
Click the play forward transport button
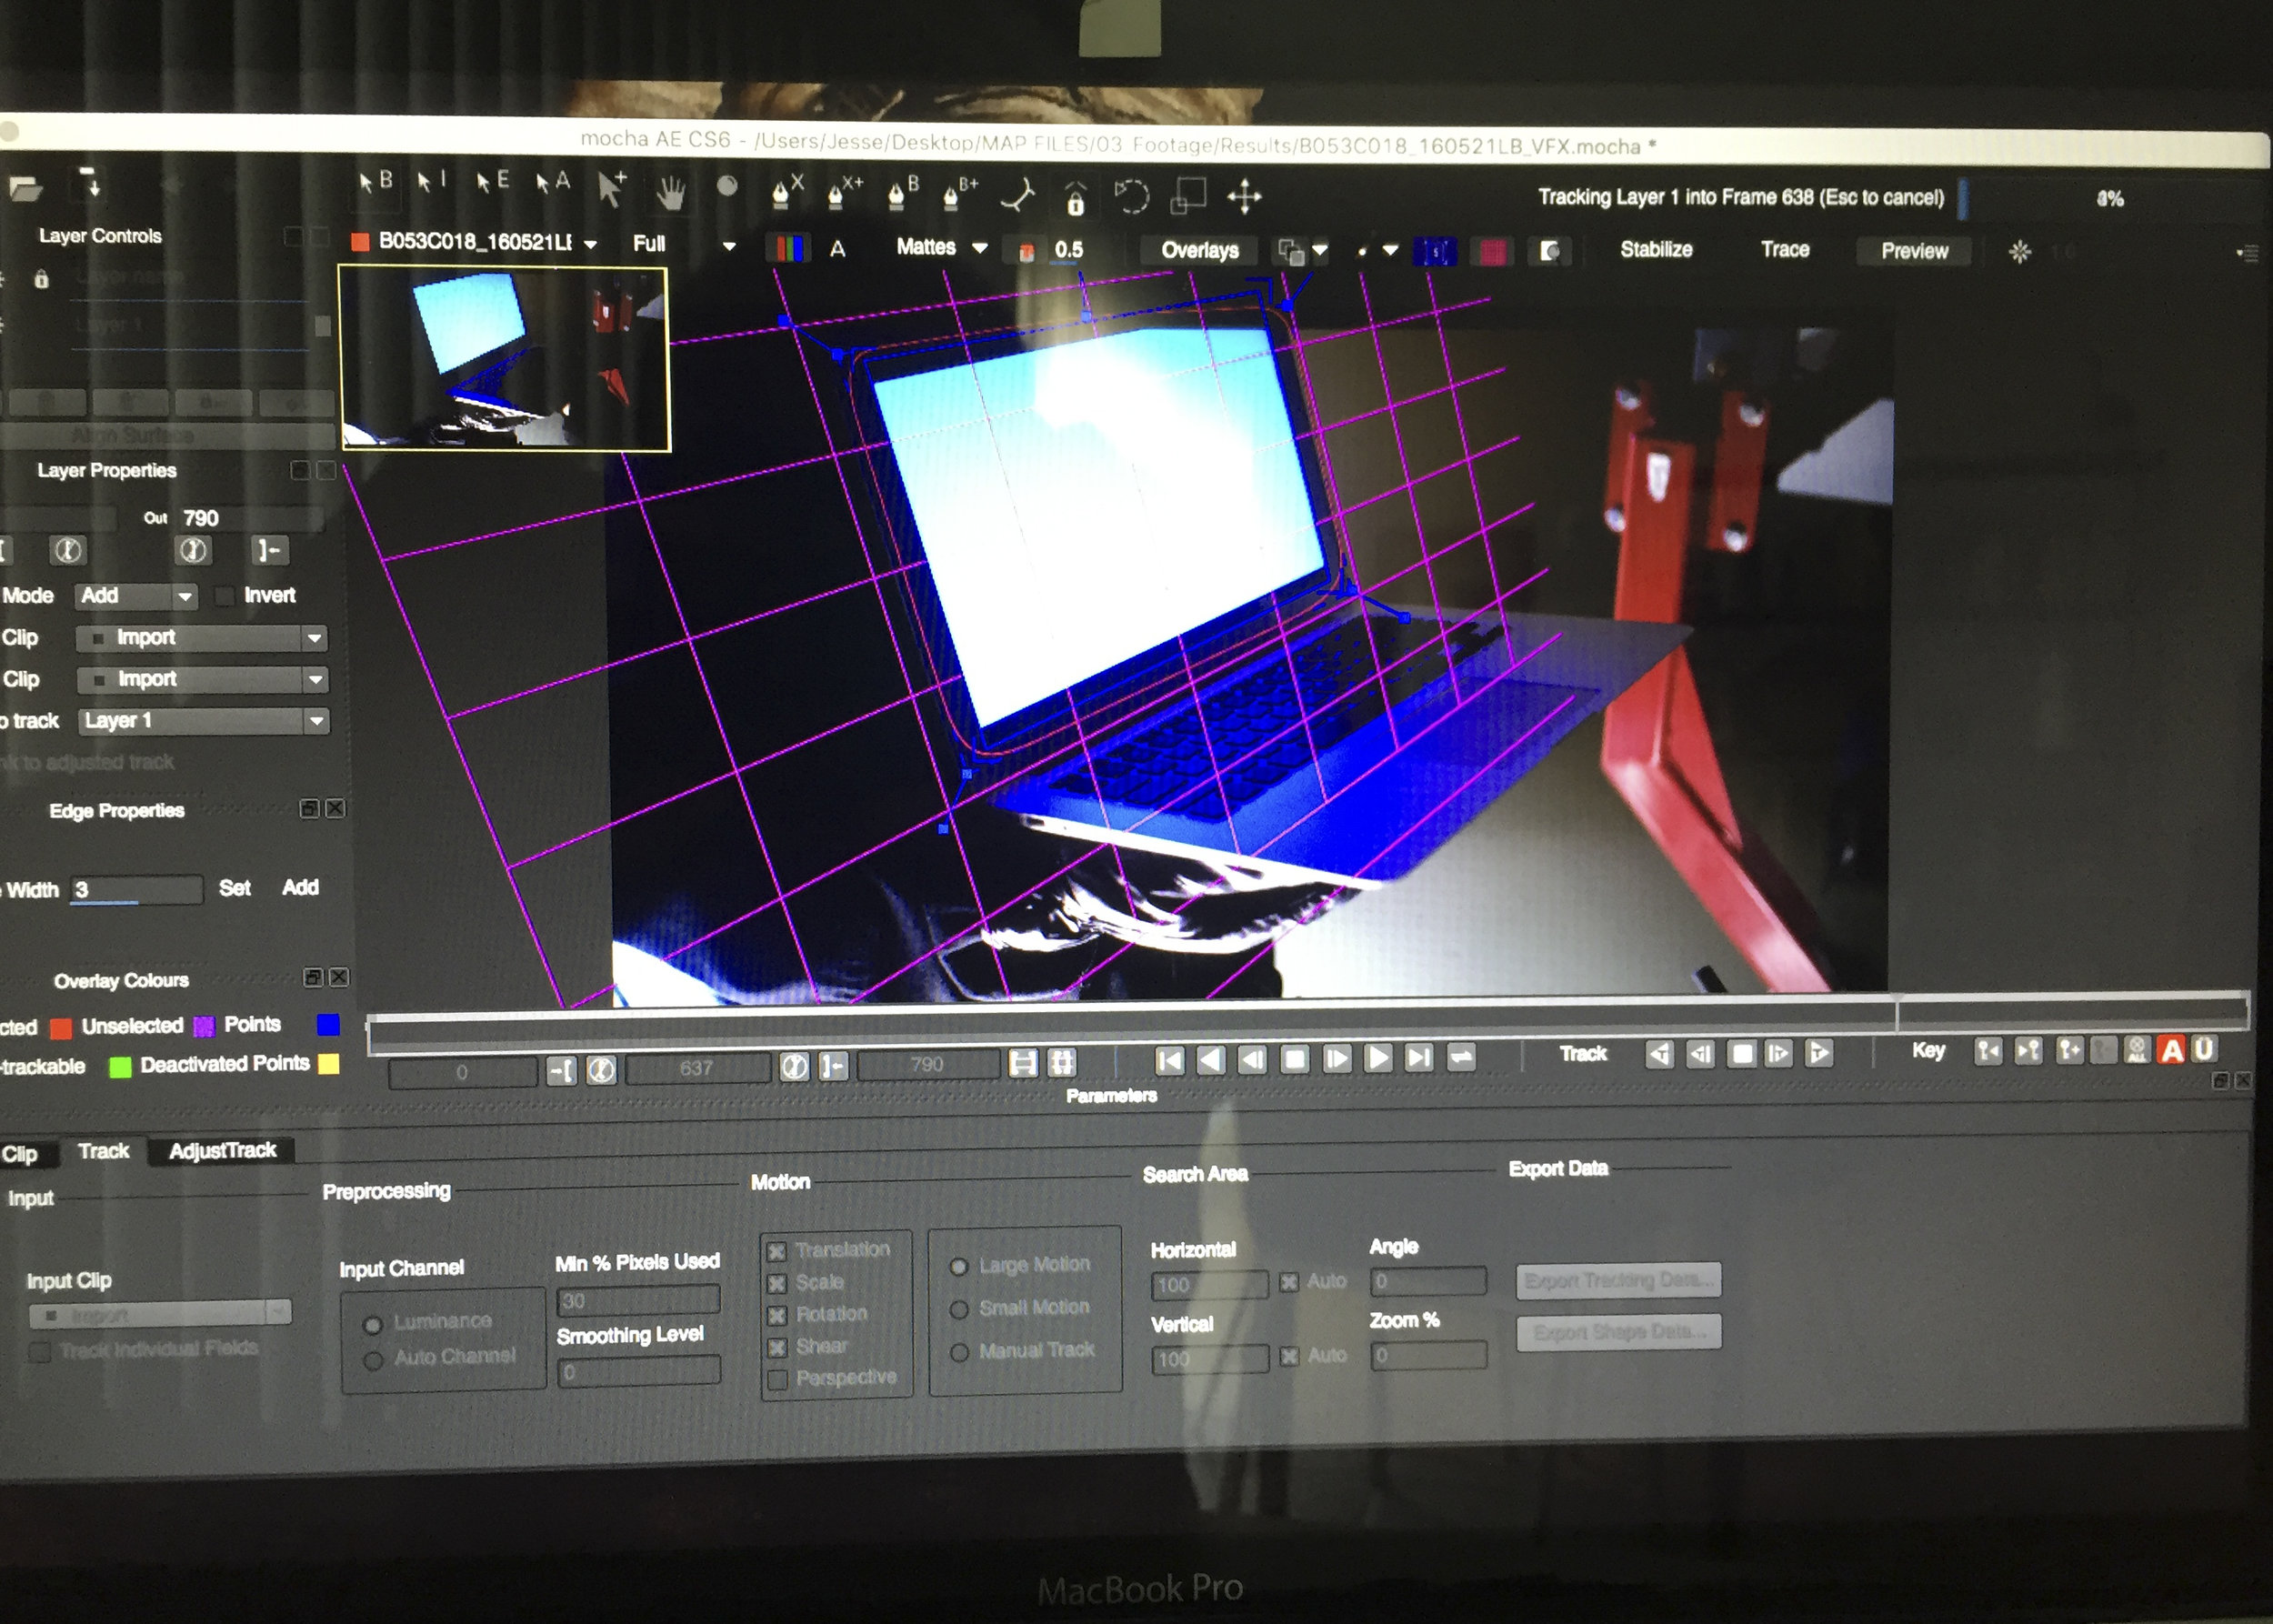1377,1057
